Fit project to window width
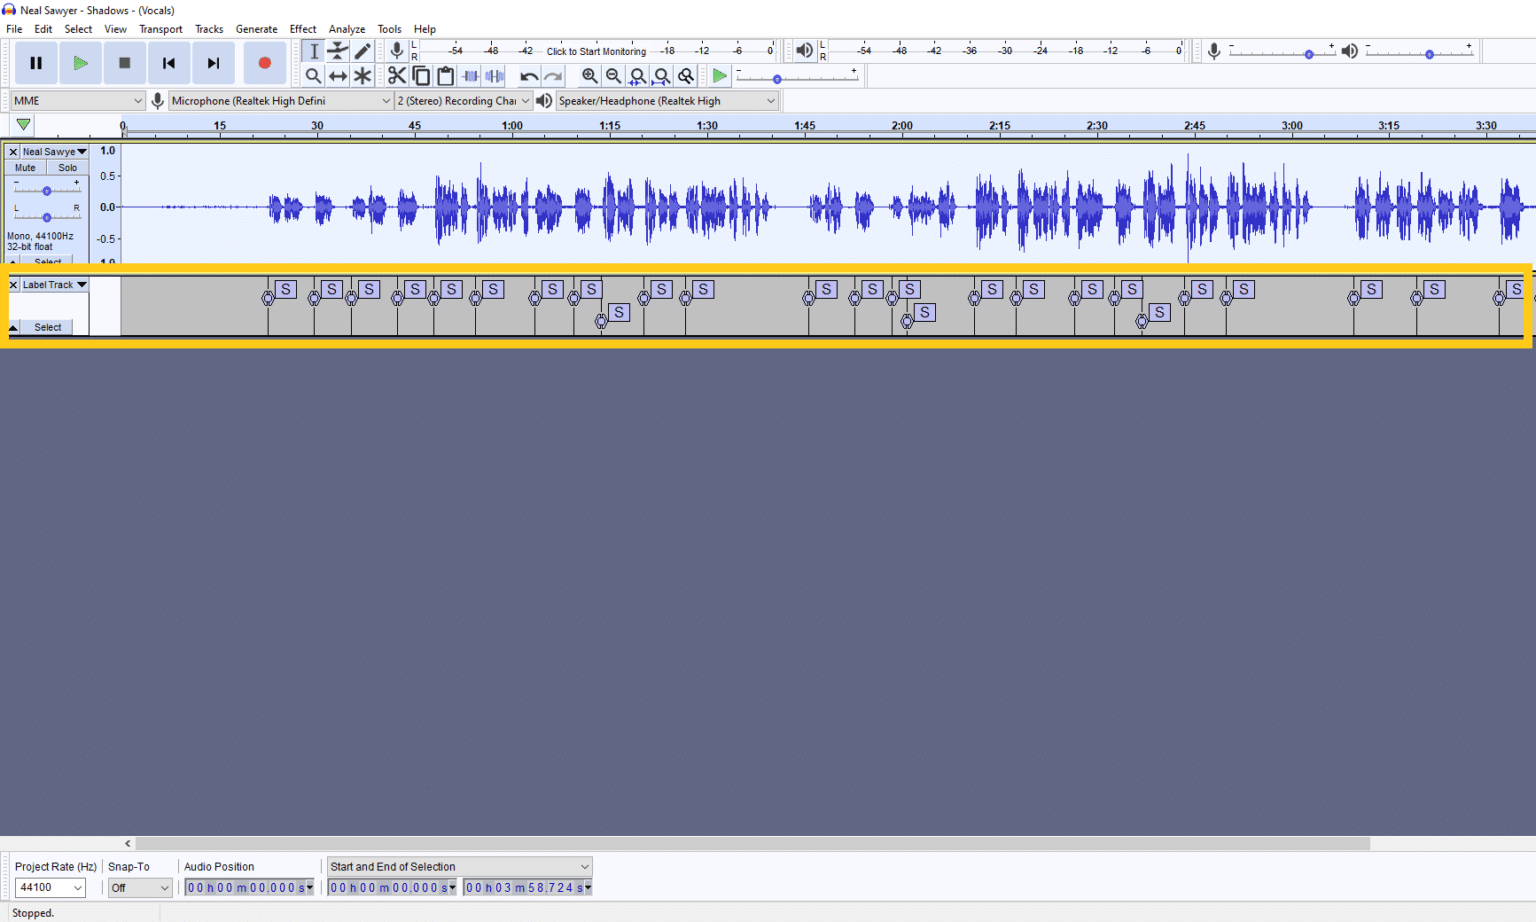This screenshot has width=1536, height=922. tap(662, 75)
